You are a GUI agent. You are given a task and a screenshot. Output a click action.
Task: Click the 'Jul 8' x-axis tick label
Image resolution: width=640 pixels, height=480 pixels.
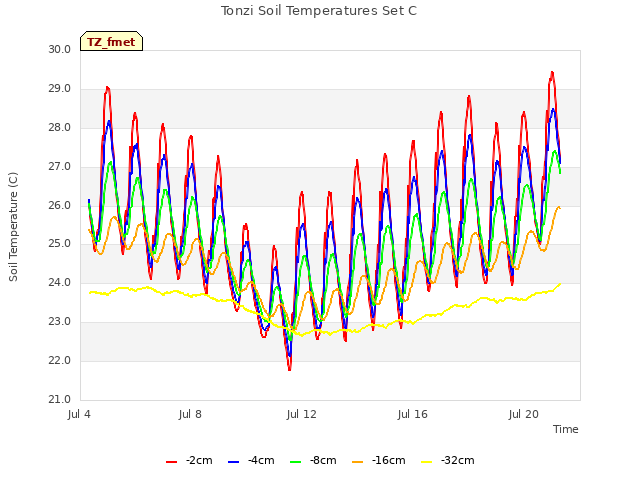190,414
